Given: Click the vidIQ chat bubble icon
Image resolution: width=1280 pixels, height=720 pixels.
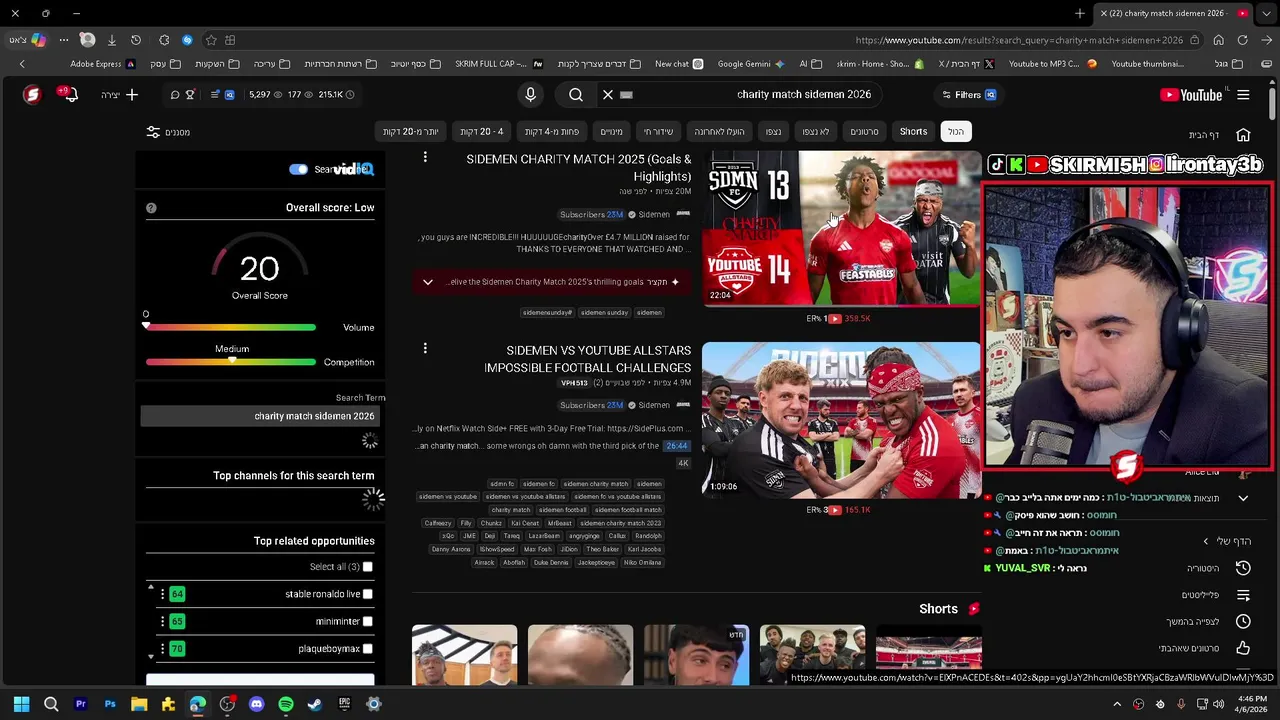Looking at the screenshot, I should pos(174,95).
